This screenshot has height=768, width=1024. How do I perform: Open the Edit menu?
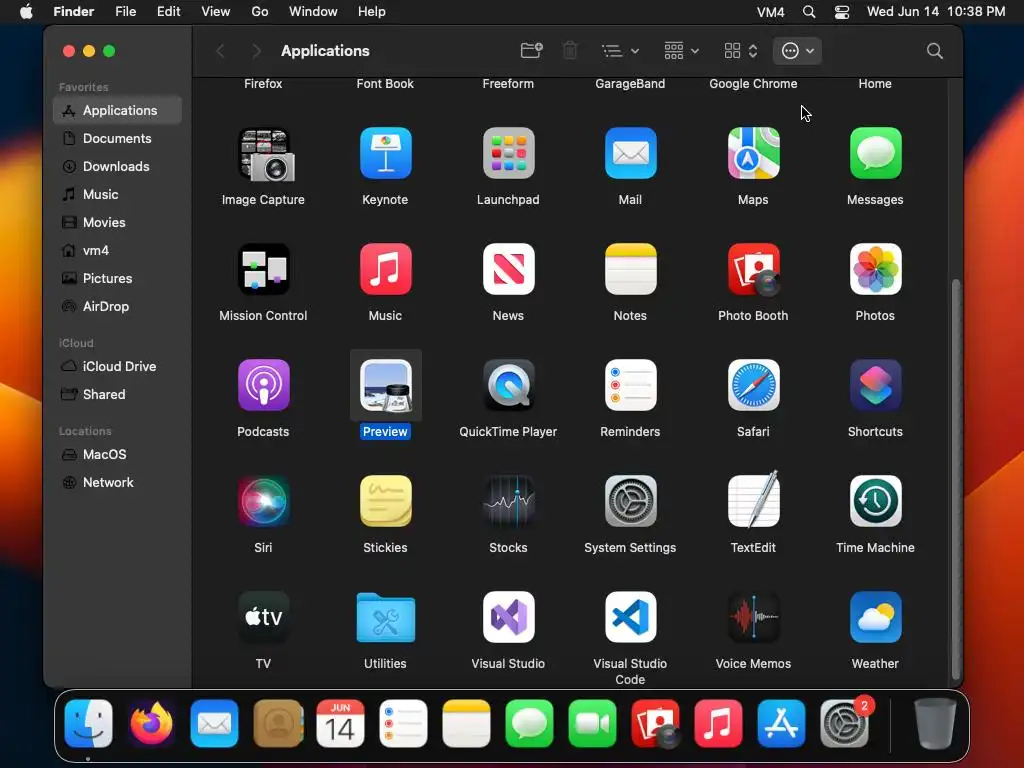coord(168,12)
